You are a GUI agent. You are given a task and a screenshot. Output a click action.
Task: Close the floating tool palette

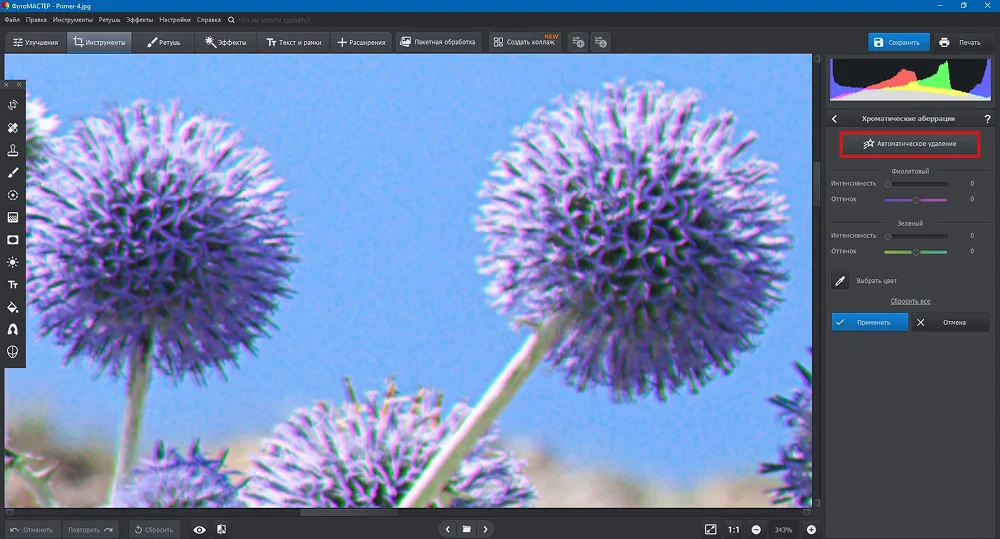(x=6, y=84)
